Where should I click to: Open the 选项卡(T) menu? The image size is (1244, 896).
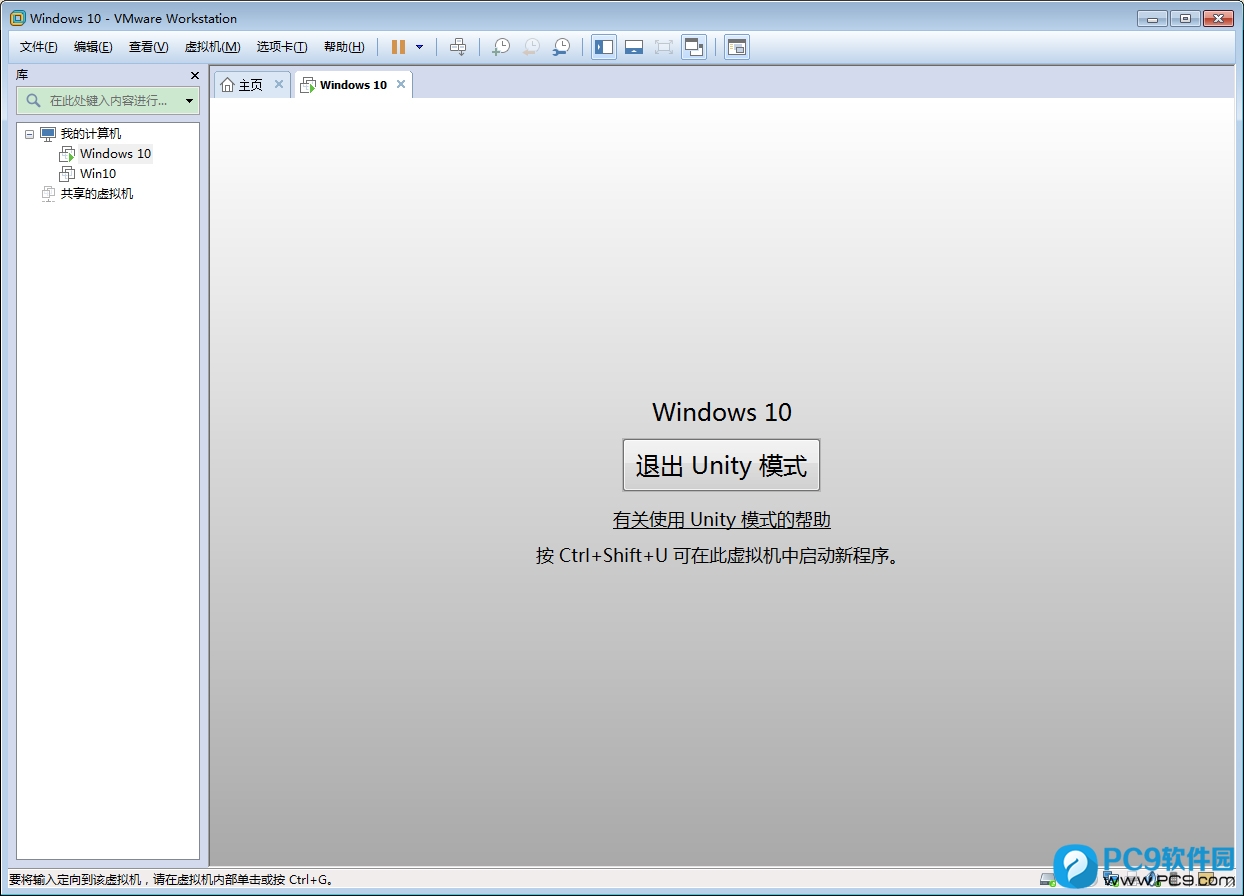[x=282, y=47]
